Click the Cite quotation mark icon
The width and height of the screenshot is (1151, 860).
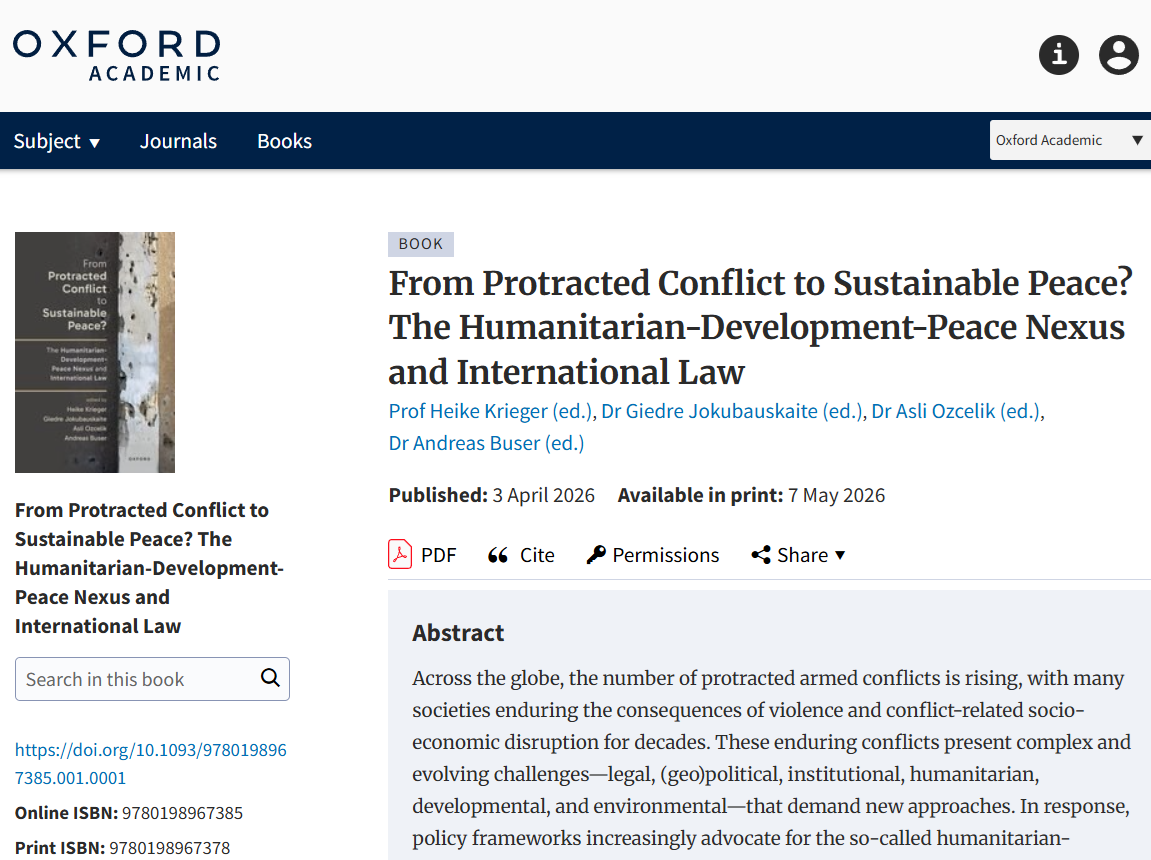[498, 555]
